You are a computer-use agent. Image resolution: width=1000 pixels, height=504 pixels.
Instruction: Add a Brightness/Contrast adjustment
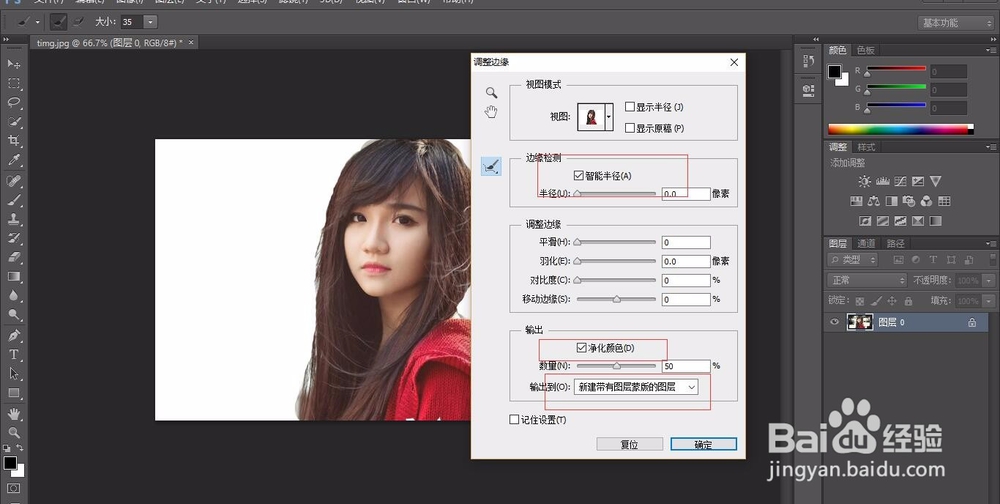click(864, 182)
